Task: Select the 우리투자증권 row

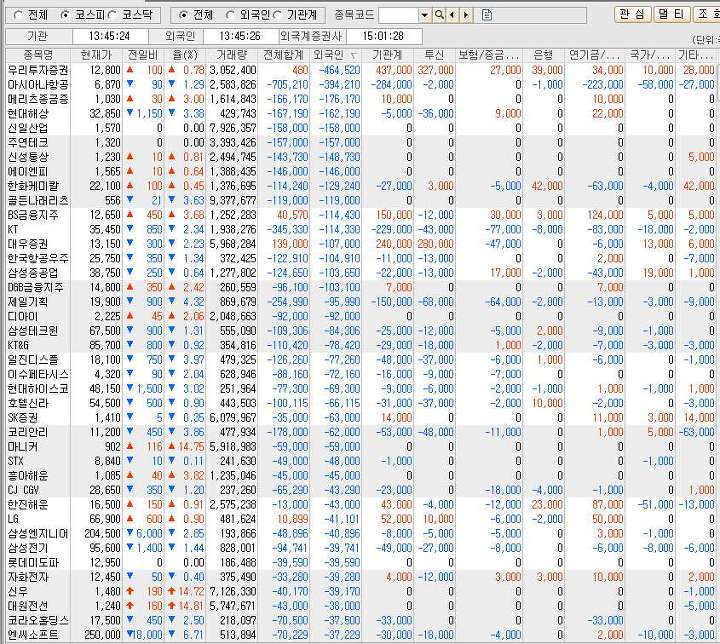Action: (x=363, y=70)
